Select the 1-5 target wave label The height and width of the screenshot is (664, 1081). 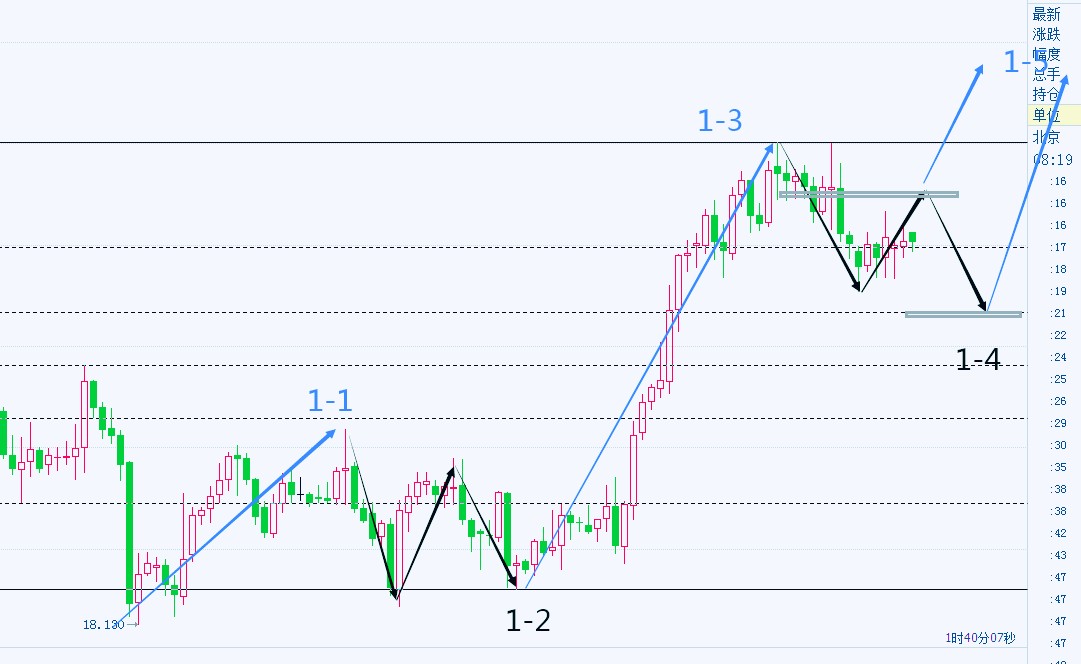tap(1025, 62)
